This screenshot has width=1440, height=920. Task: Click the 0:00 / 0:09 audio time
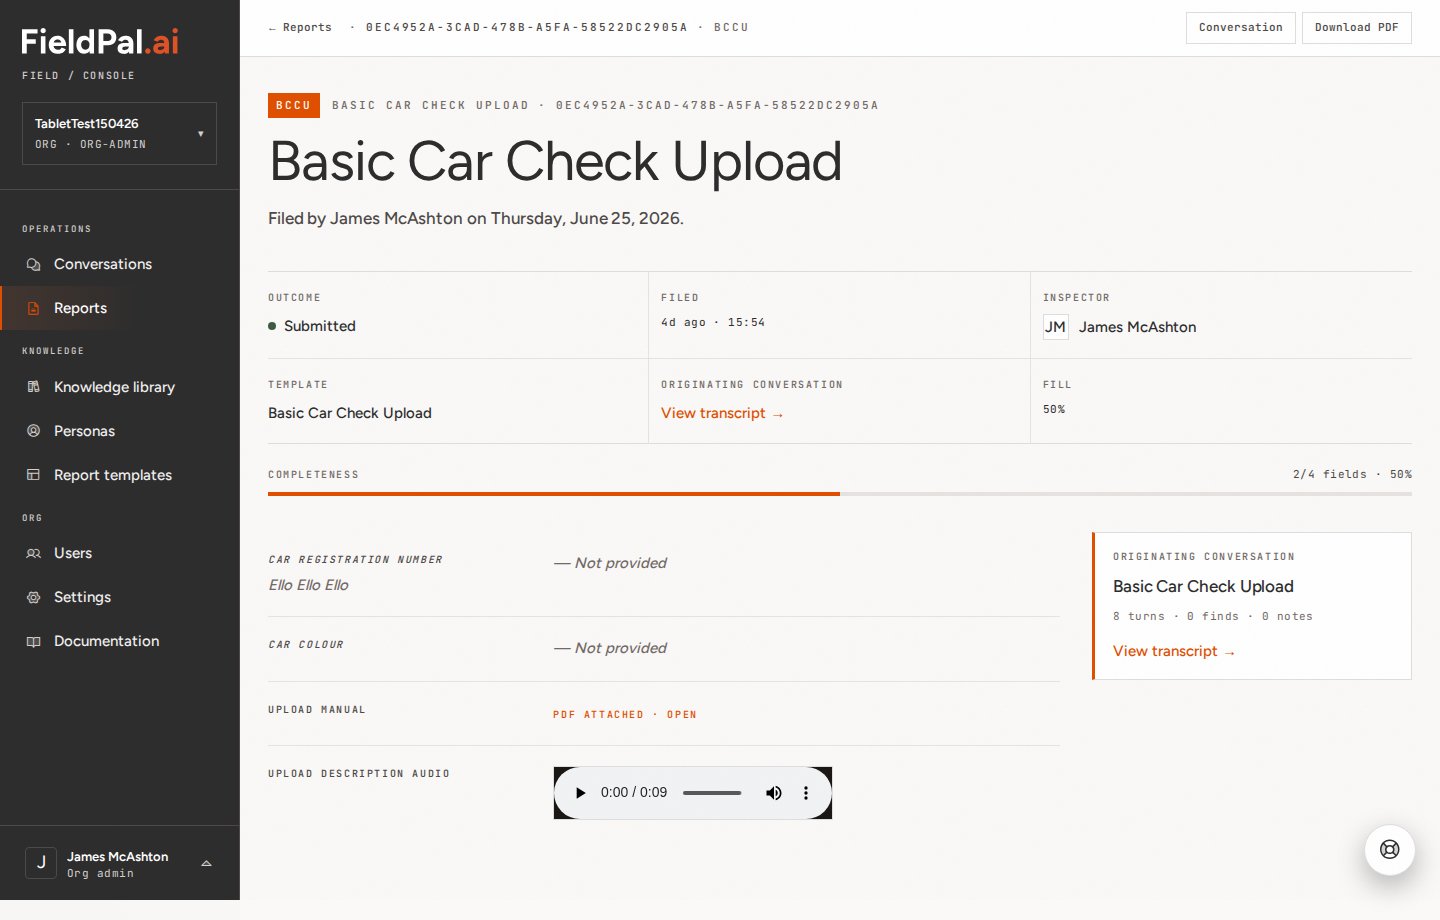pos(634,793)
